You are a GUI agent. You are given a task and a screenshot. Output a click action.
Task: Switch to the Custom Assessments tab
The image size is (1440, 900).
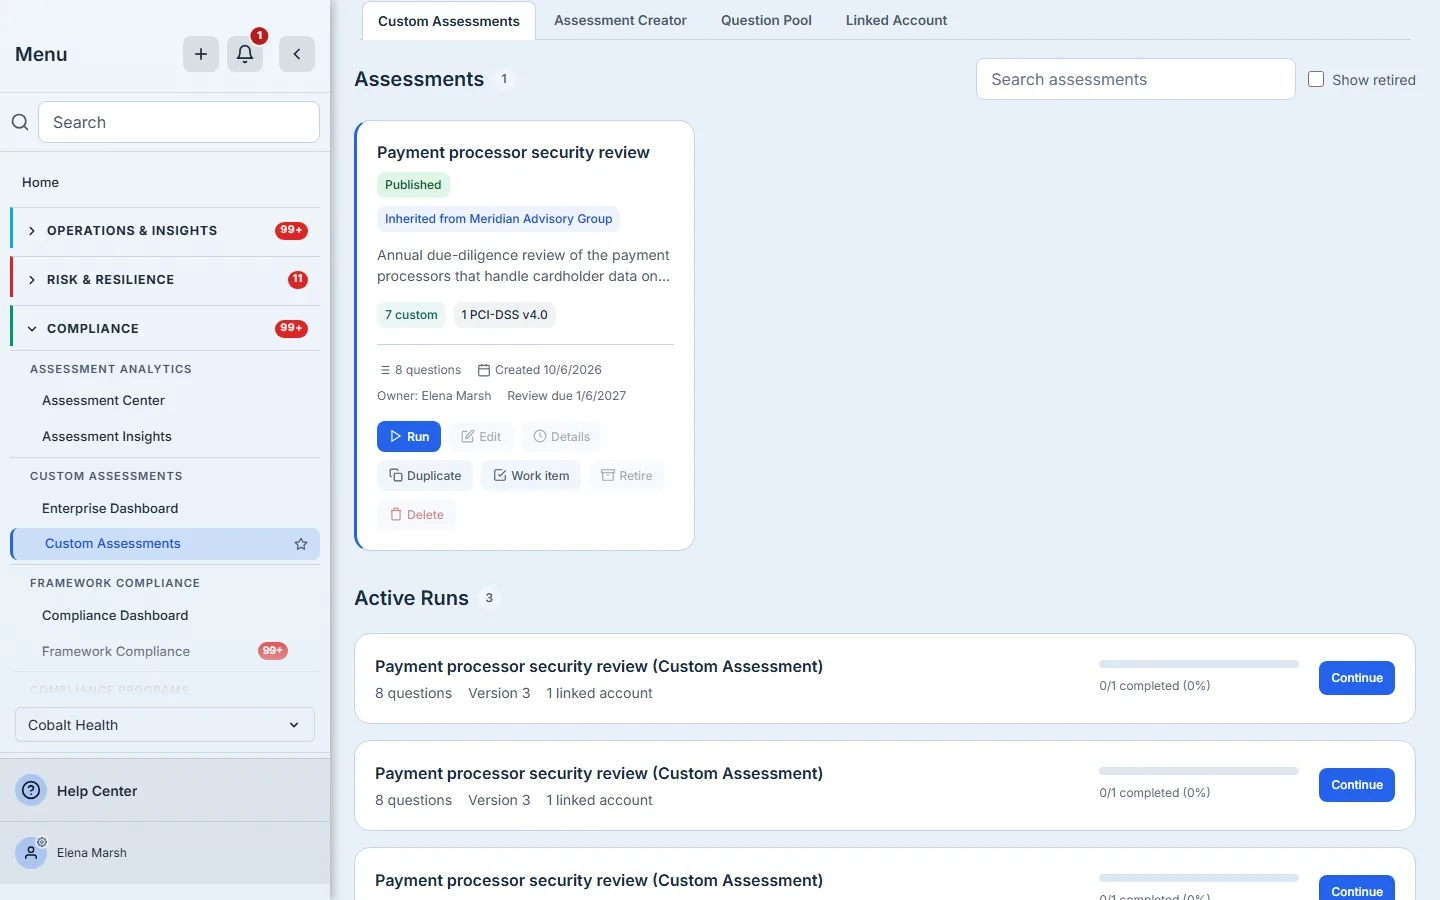click(449, 21)
